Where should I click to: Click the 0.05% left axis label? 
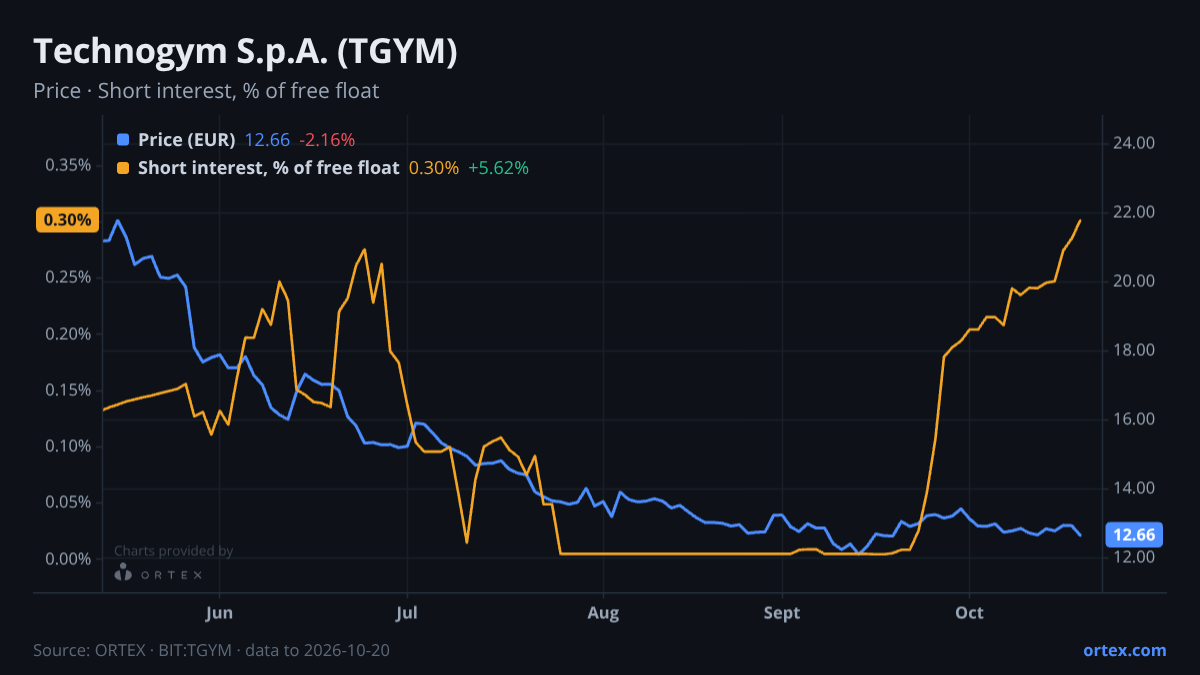[x=68, y=502]
